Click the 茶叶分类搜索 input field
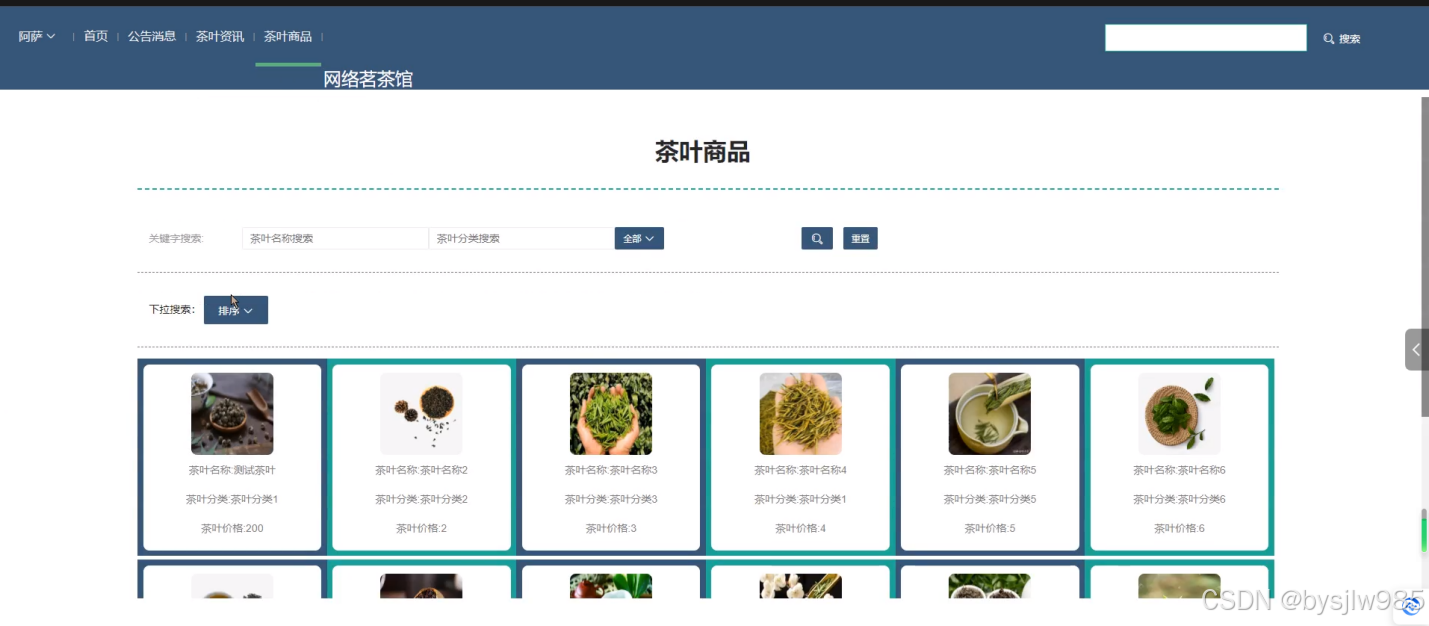 (x=521, y=239)
